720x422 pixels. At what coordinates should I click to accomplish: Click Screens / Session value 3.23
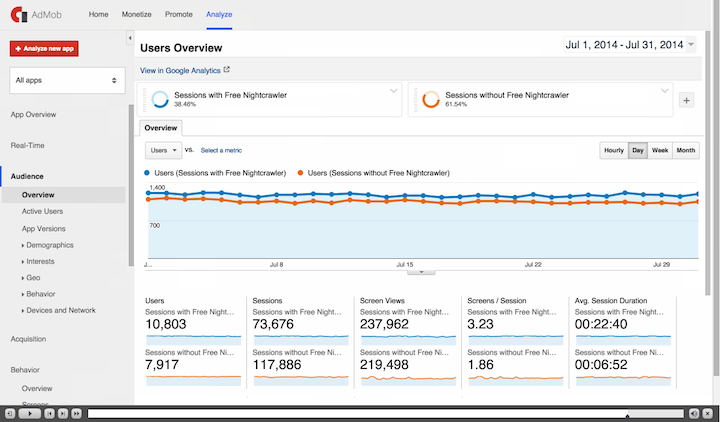[480, 324]
